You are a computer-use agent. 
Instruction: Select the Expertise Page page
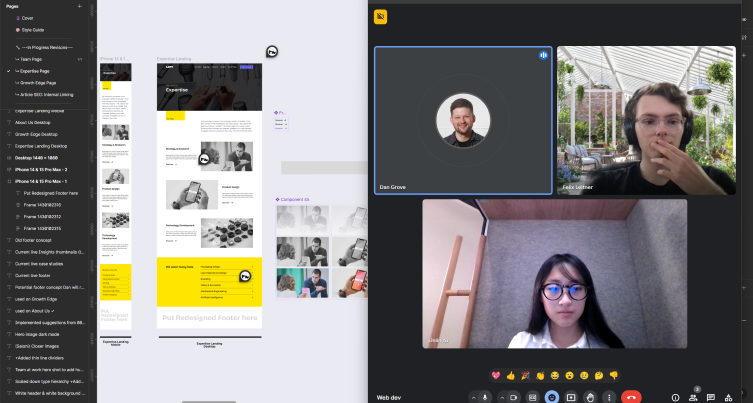point(35,71)
